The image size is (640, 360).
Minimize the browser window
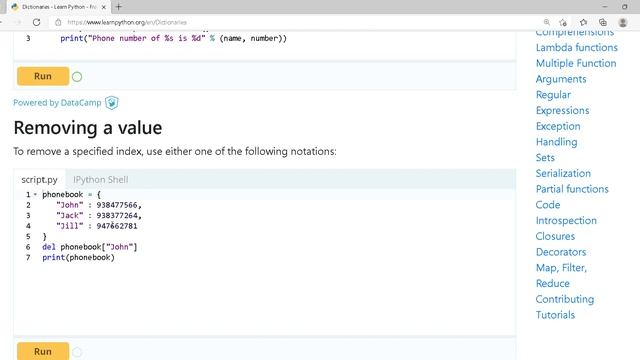point(605,7)
